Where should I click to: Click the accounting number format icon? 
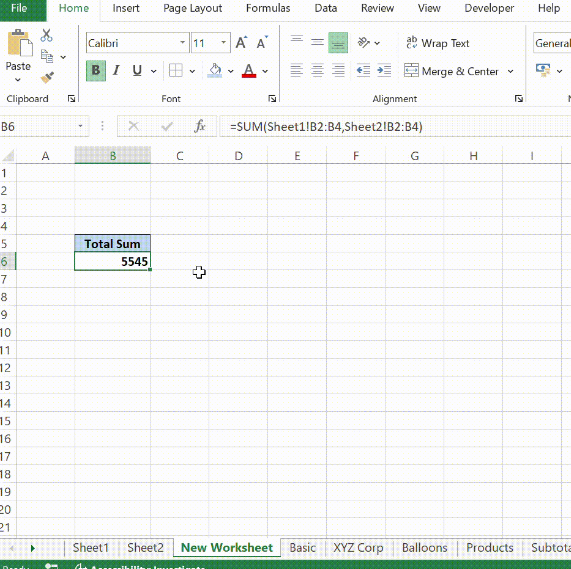click(x=543, y=70)
